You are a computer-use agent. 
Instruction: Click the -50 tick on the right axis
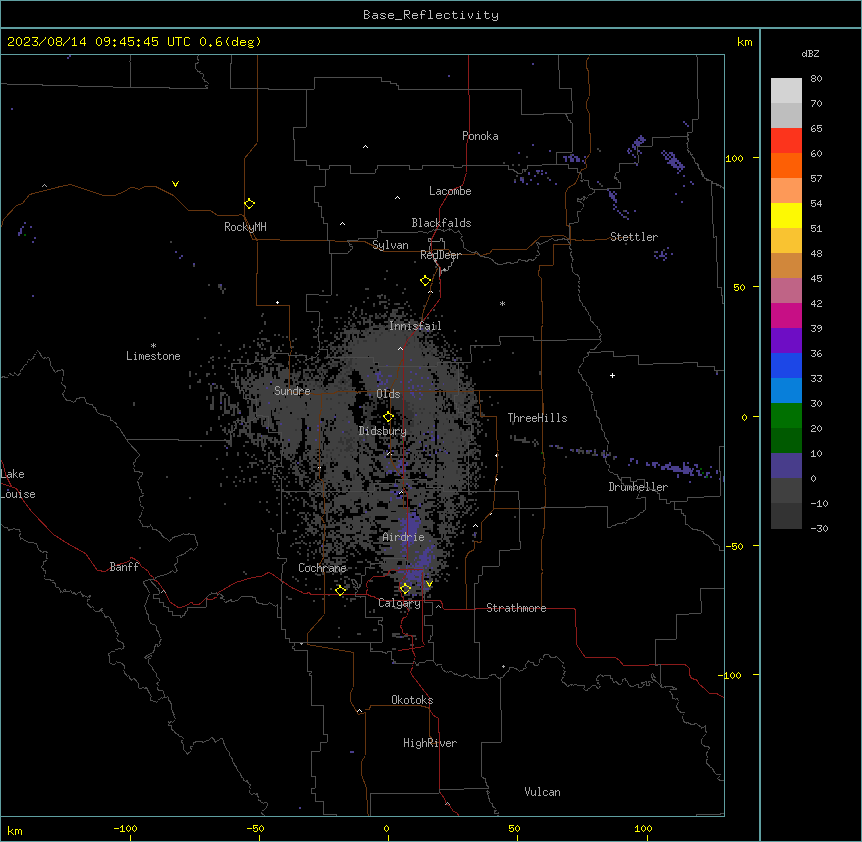(x=734, y=546)
